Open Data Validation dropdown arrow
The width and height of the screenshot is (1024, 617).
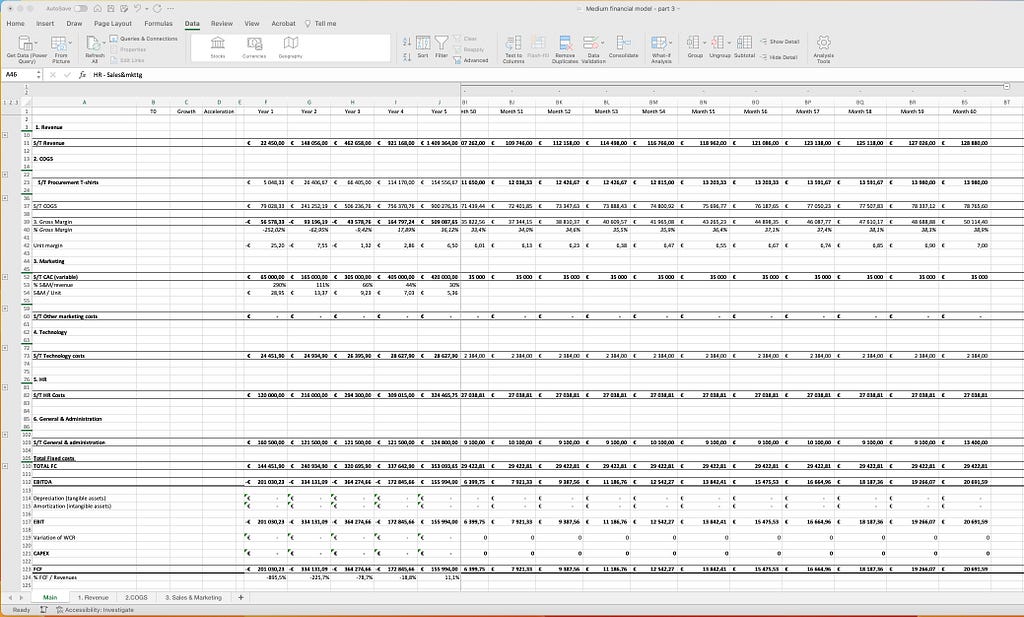pos(601,43)
